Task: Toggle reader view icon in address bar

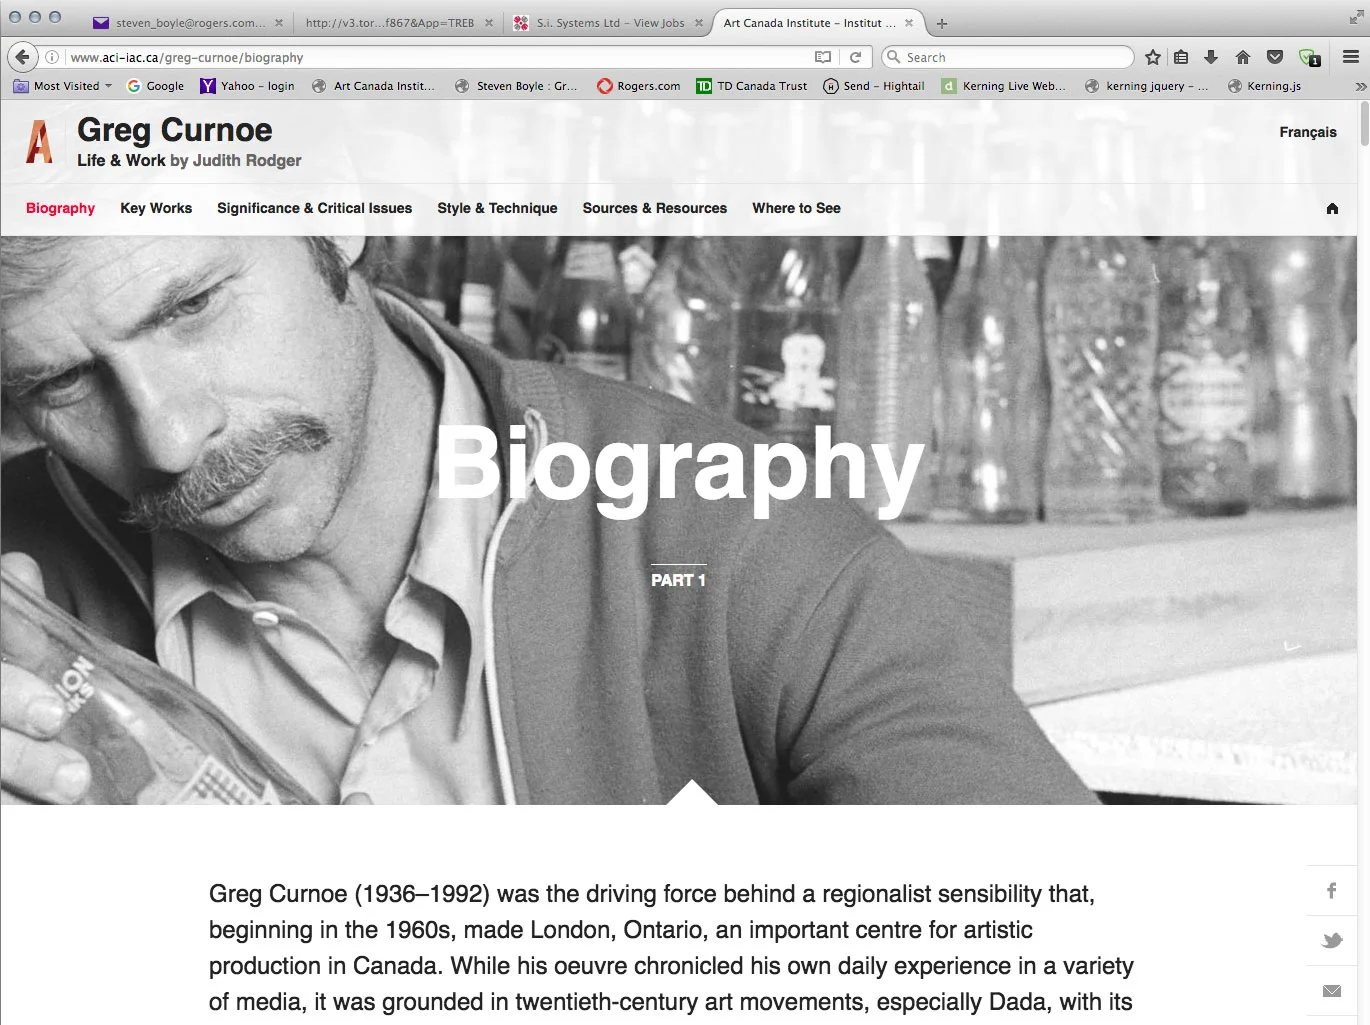Action: tap(823, 57)
